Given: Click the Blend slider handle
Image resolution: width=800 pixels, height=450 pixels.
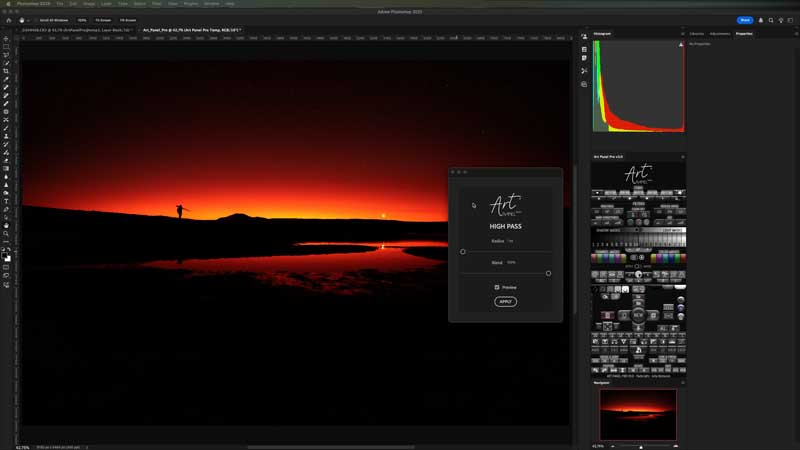Looking at the screenshot, I should click(548, 273).
